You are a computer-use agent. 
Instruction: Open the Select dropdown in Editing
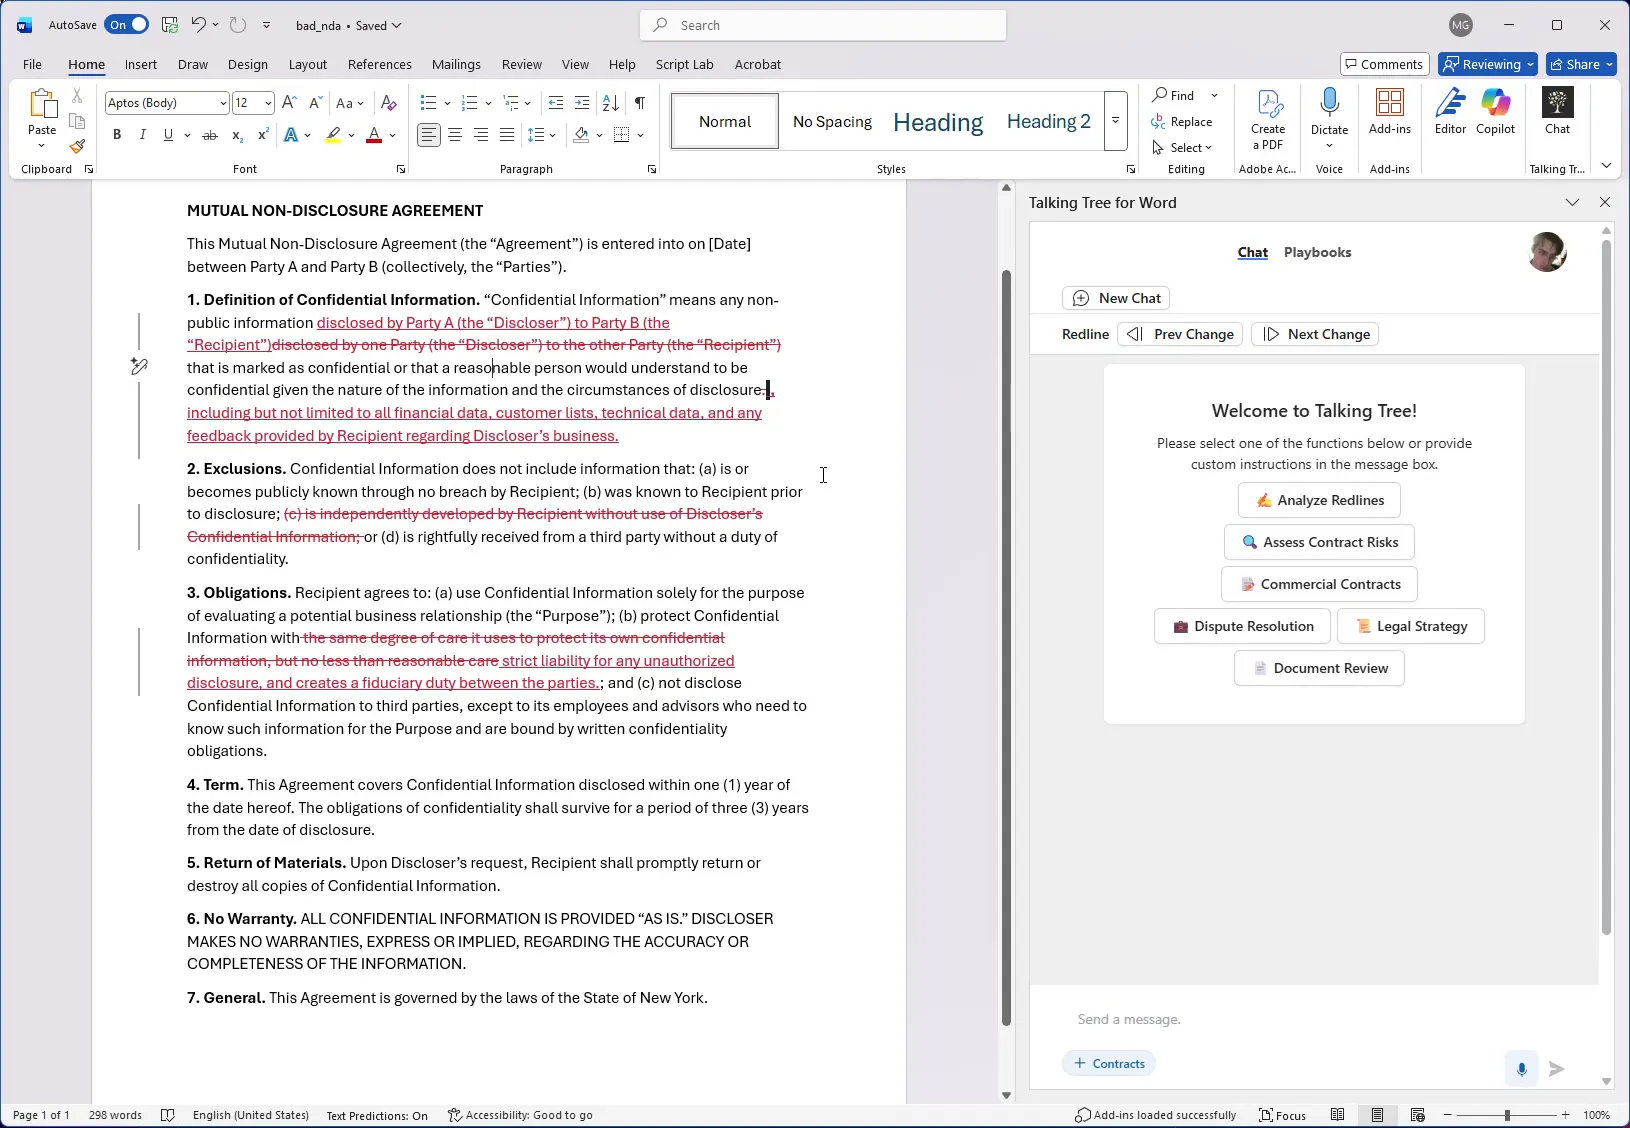pyautogui.click(x=1183, y=148)
